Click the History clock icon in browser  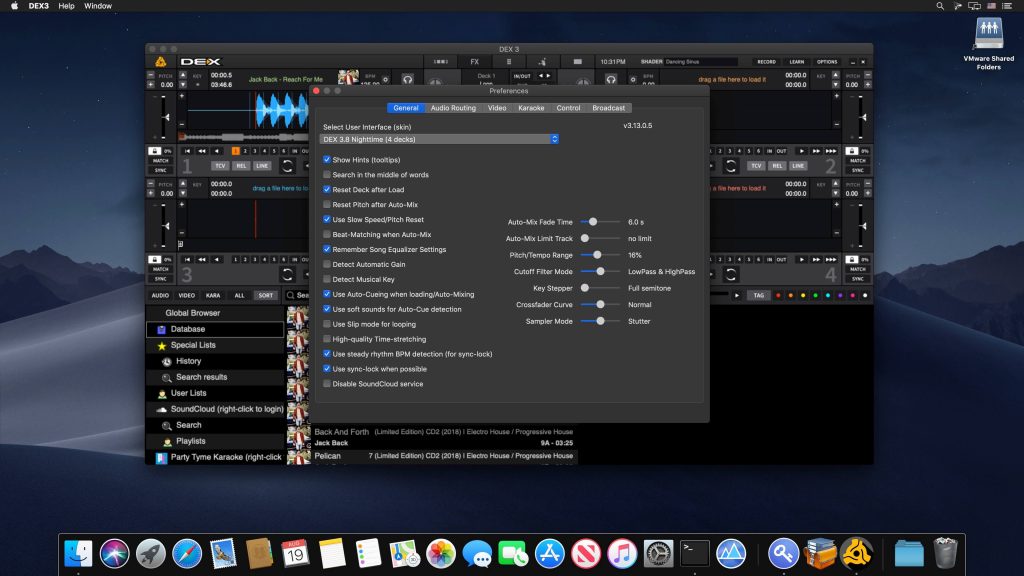click(x=166, y=361)
